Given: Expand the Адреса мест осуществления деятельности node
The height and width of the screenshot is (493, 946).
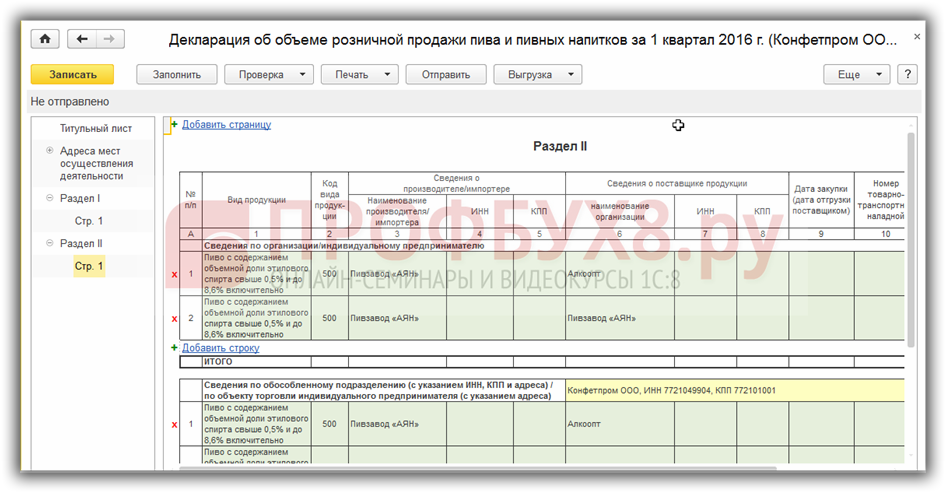Looking at the screenshot, I should [50, 151].
